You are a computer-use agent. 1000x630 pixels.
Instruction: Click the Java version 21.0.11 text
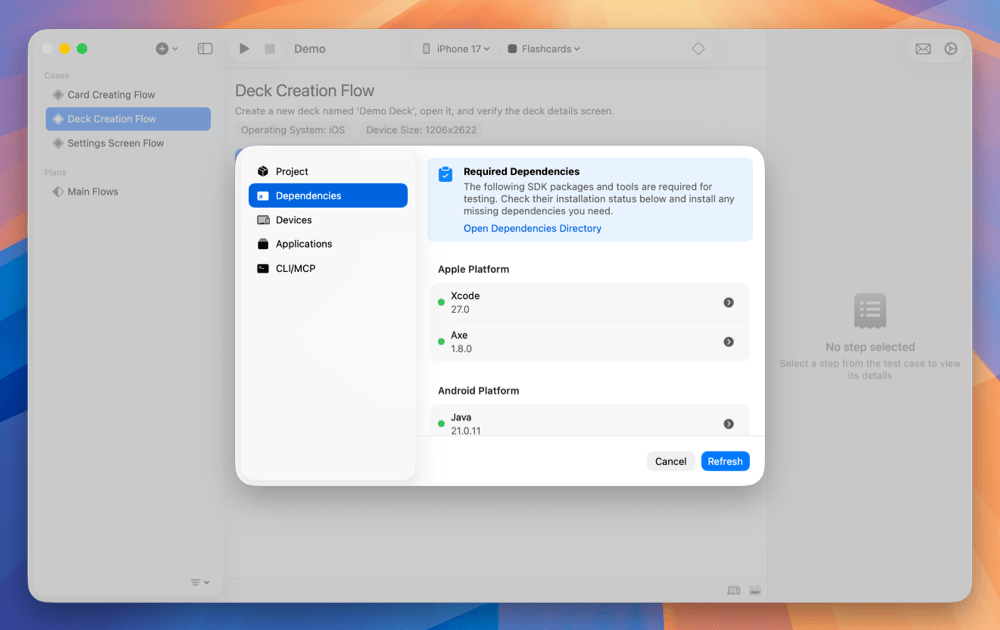pyautogui.click(x=466, y=430)
